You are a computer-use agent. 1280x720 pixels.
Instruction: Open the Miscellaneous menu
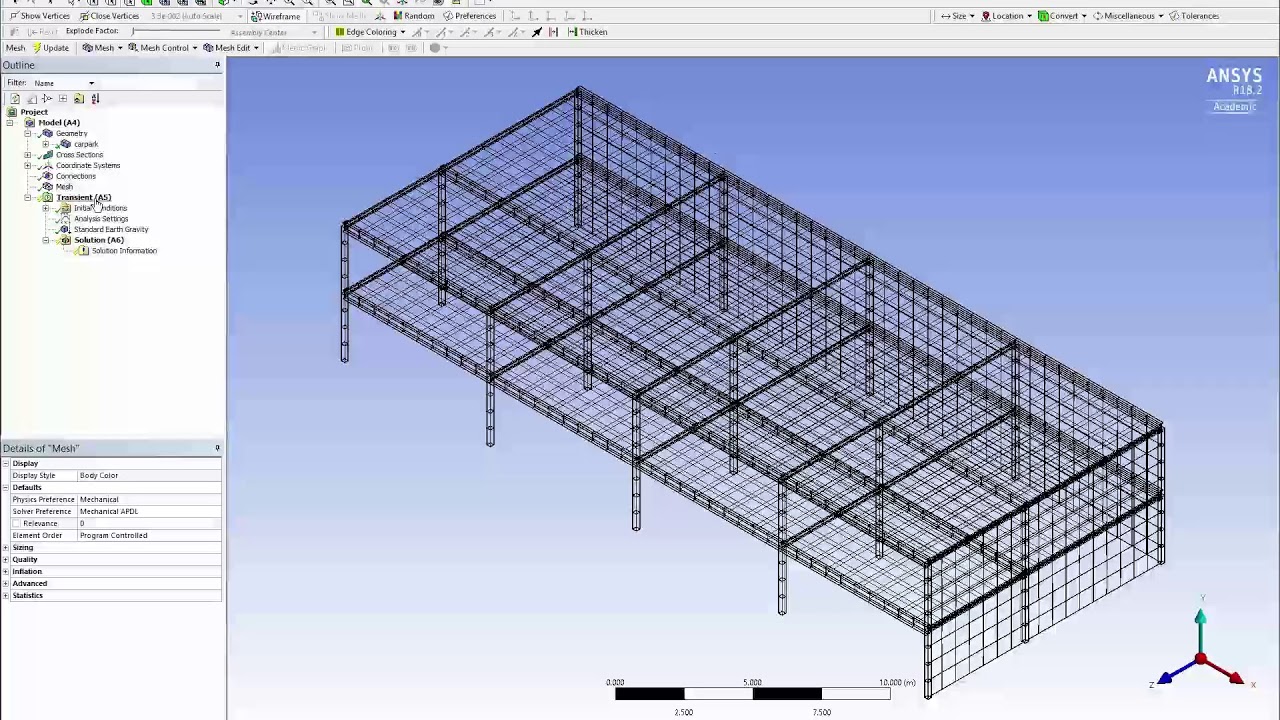coord(1128,16)
